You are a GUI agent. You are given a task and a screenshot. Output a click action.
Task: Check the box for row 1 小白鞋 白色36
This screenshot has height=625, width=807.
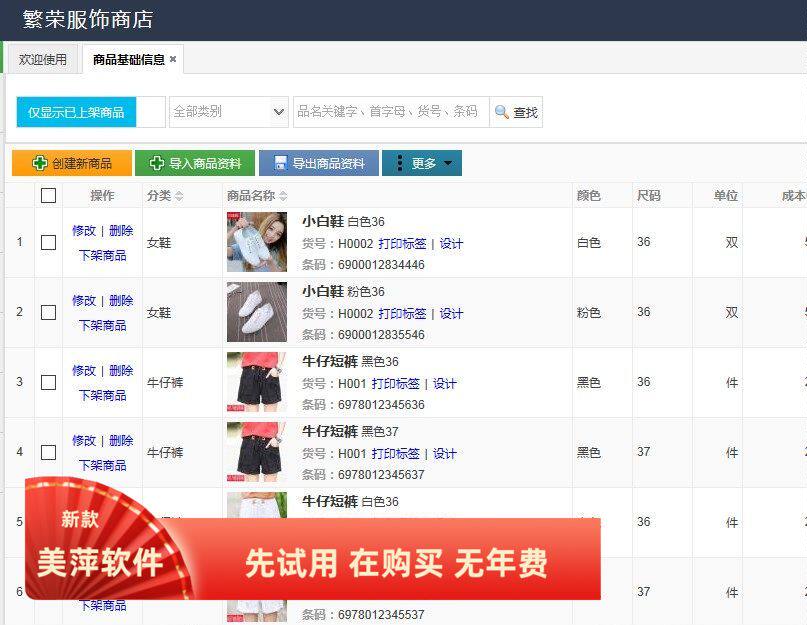[x=48, y=242]
